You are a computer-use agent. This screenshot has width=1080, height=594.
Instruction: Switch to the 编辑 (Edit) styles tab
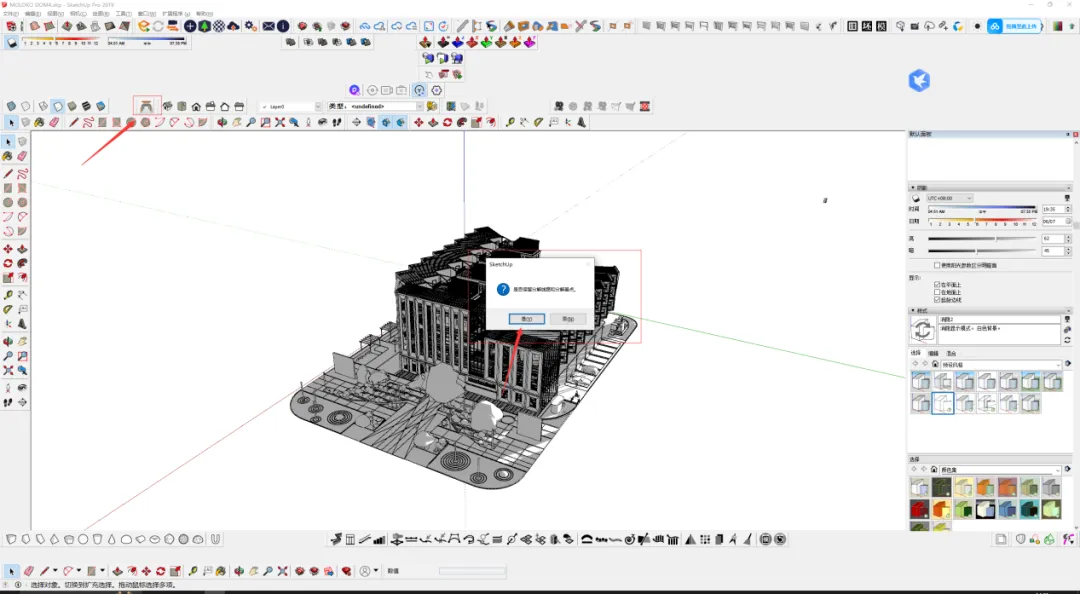click(933, 354)
